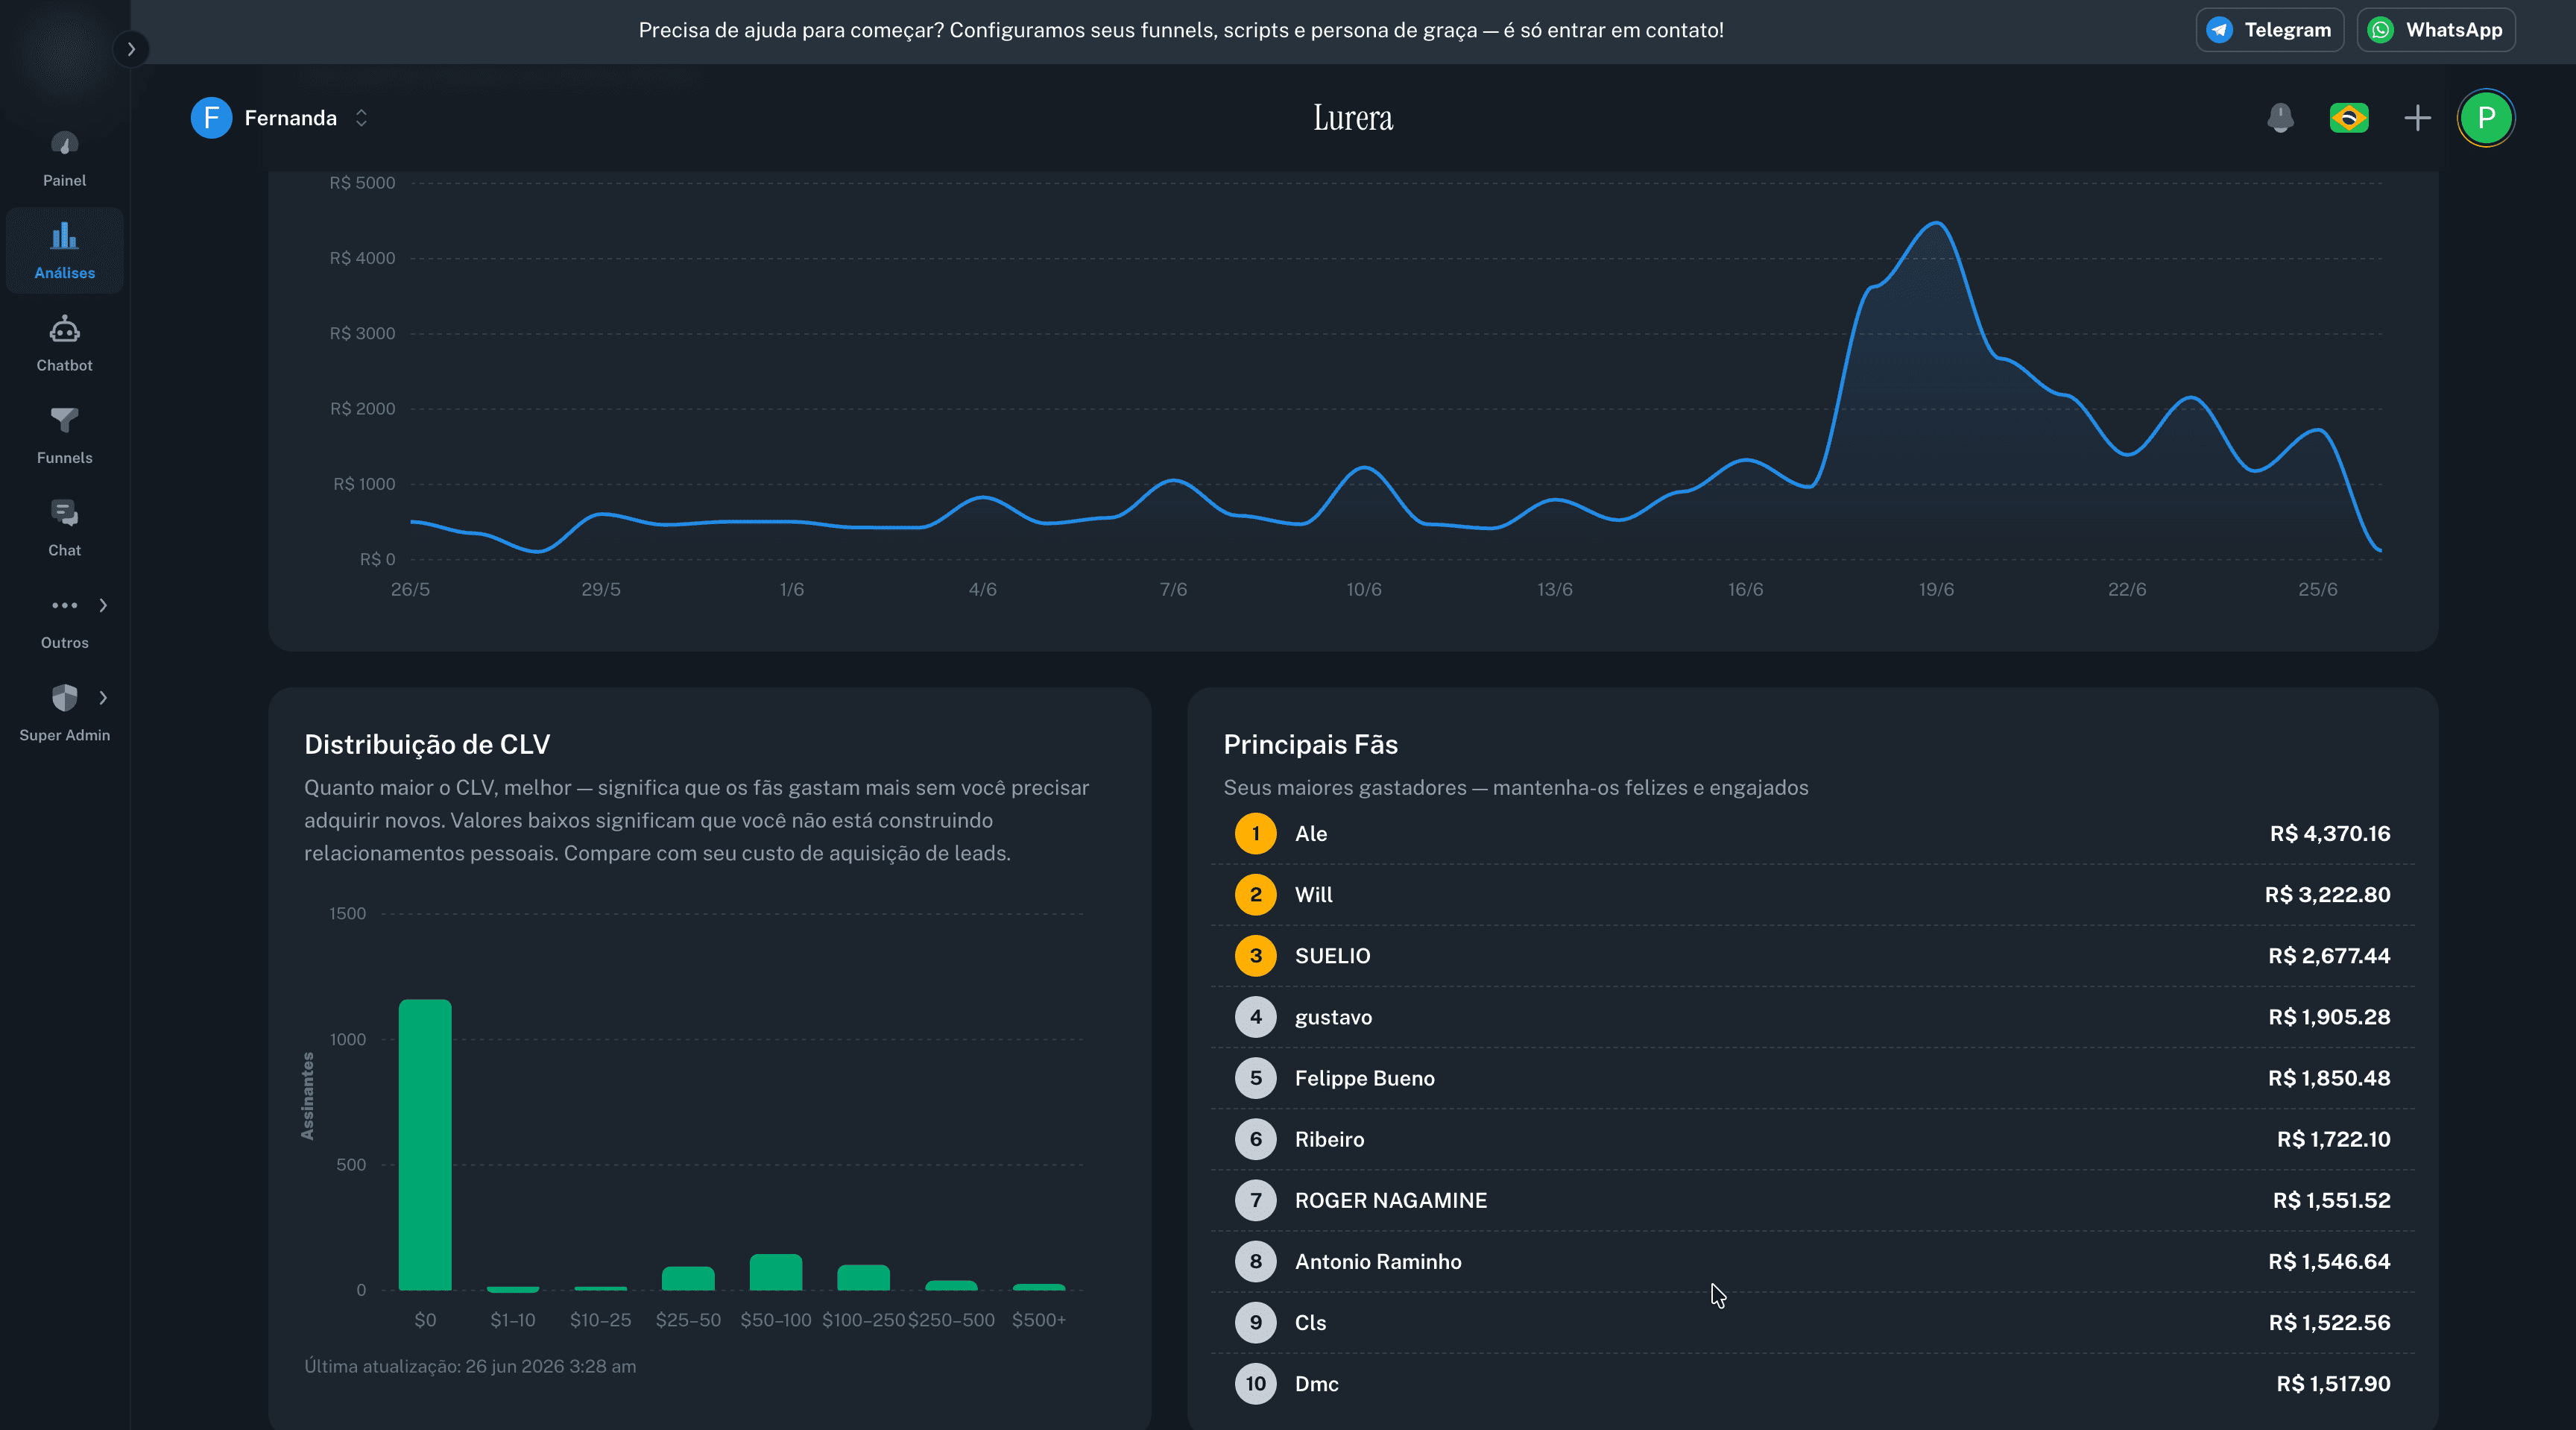Open the Super Admin shield icon

(64, 697)
